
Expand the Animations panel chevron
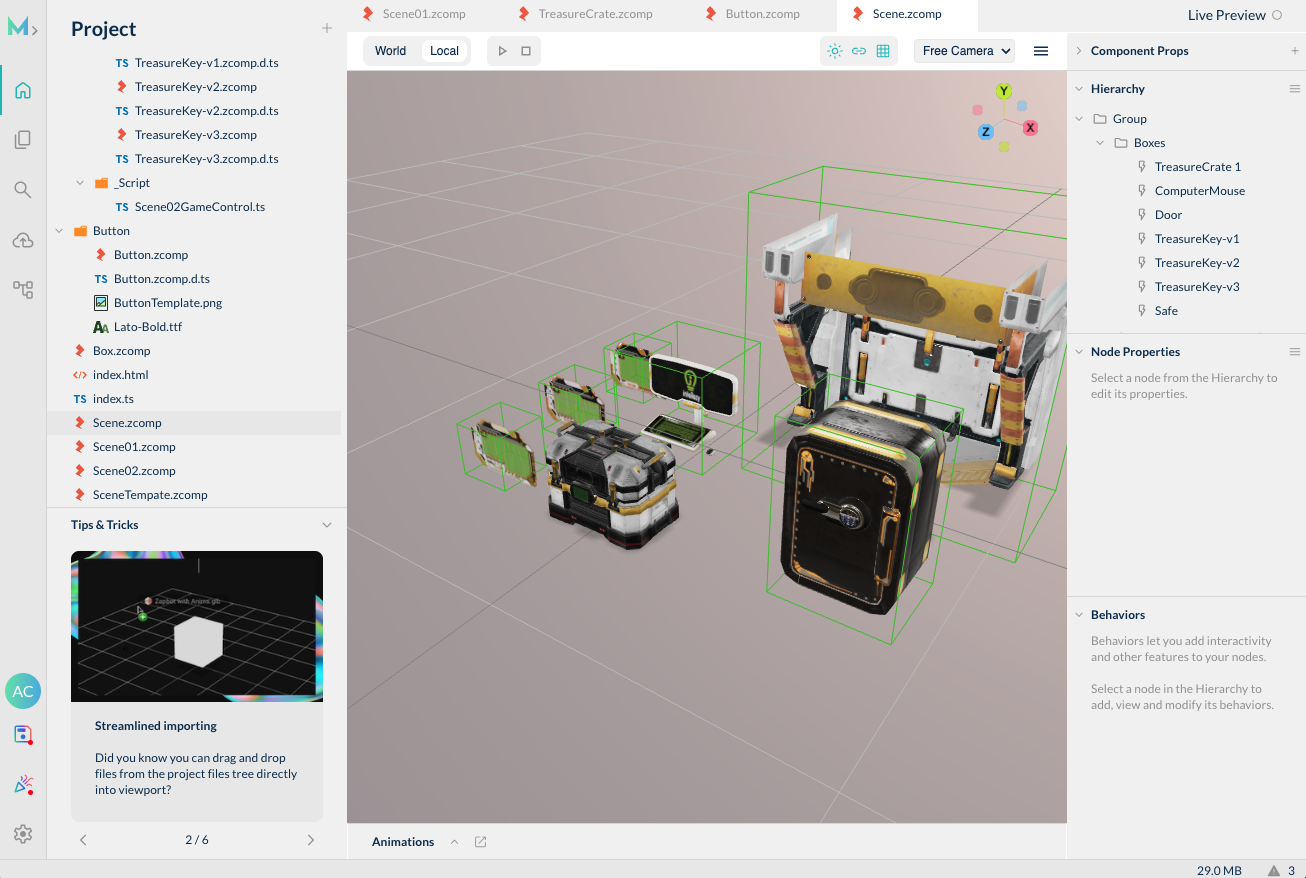[454, 842]
